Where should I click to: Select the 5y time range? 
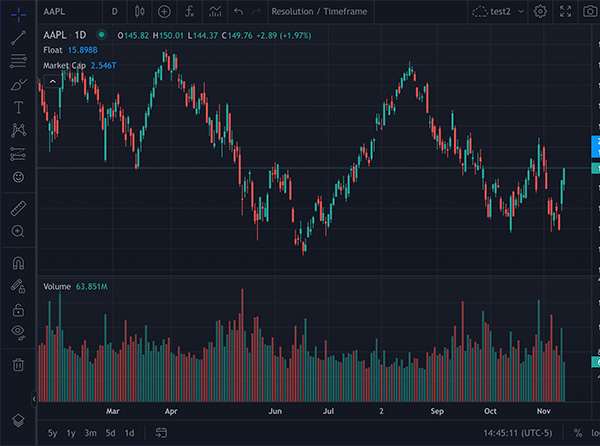[x=52, y=433]
